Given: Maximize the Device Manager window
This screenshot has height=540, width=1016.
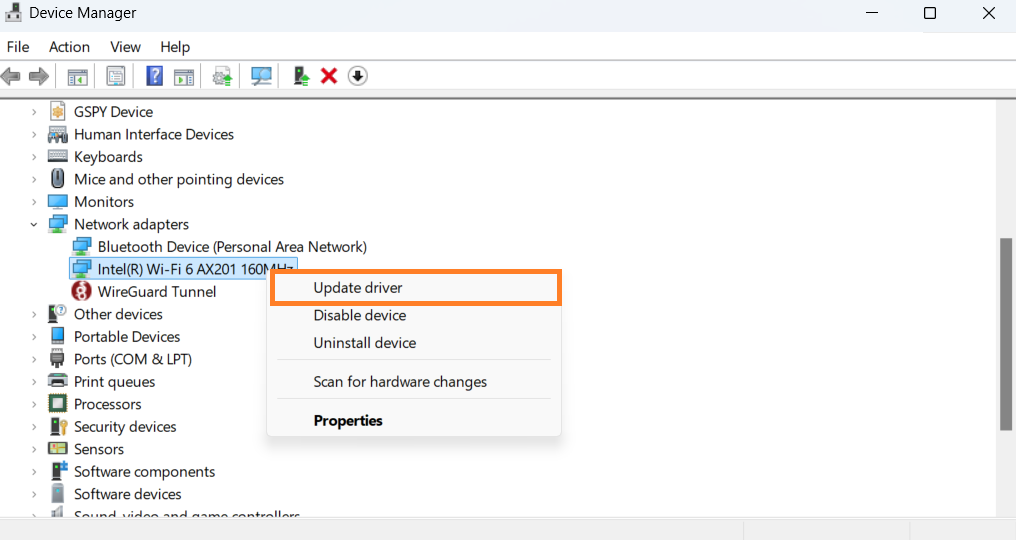Looking at the screenshot, I should point(930,13).
